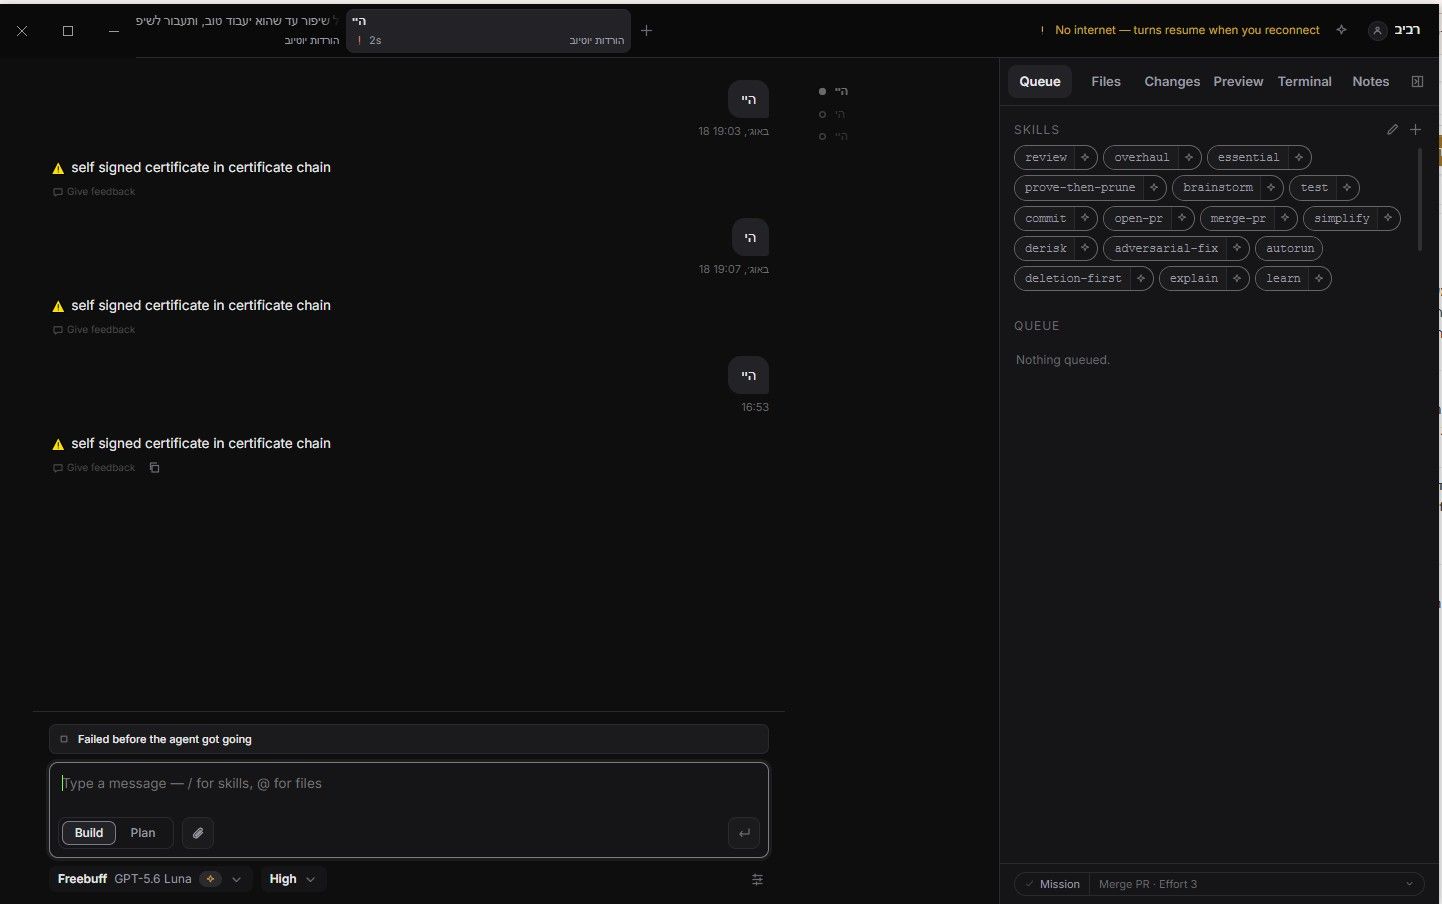Give feedback on the first certificate error
Viewport: 1442px width, 904px height.
coord(94,192)
